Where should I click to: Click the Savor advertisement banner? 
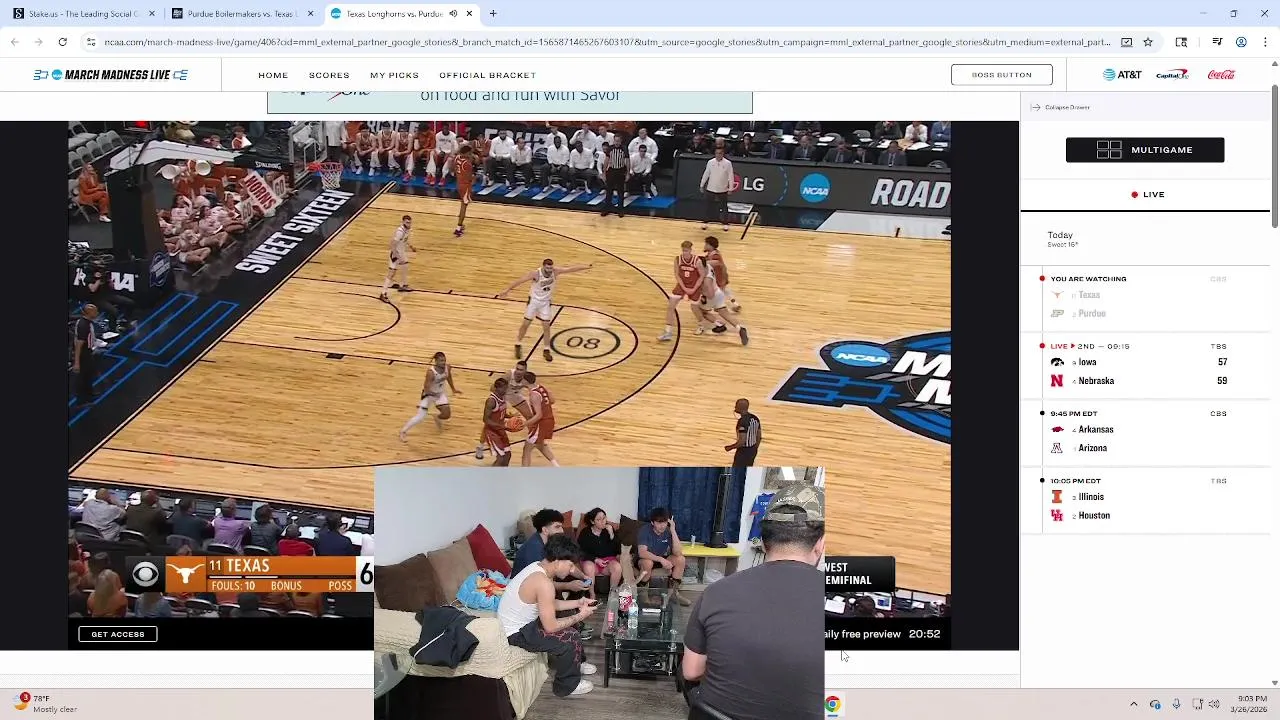[x=510, y=102]
